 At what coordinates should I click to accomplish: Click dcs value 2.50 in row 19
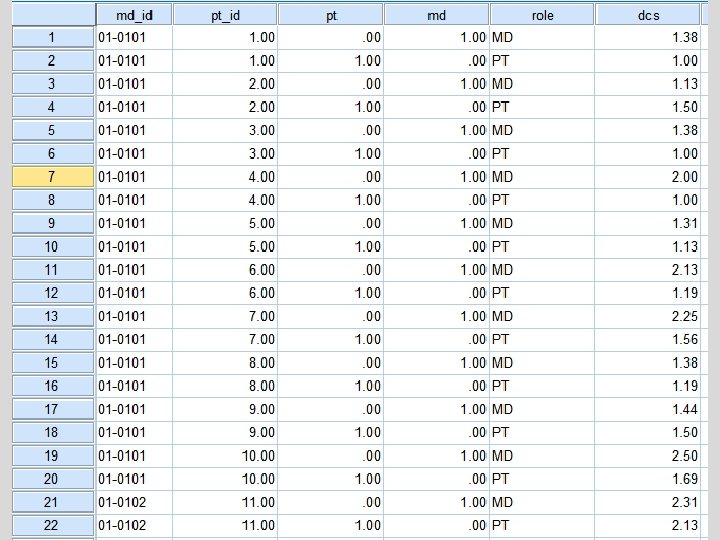click(x=647, y=456)
